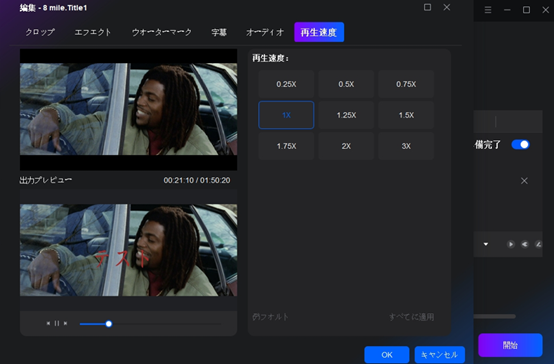Choose 1.75X playback speed
554x364 pixels.
coord(286,146)
